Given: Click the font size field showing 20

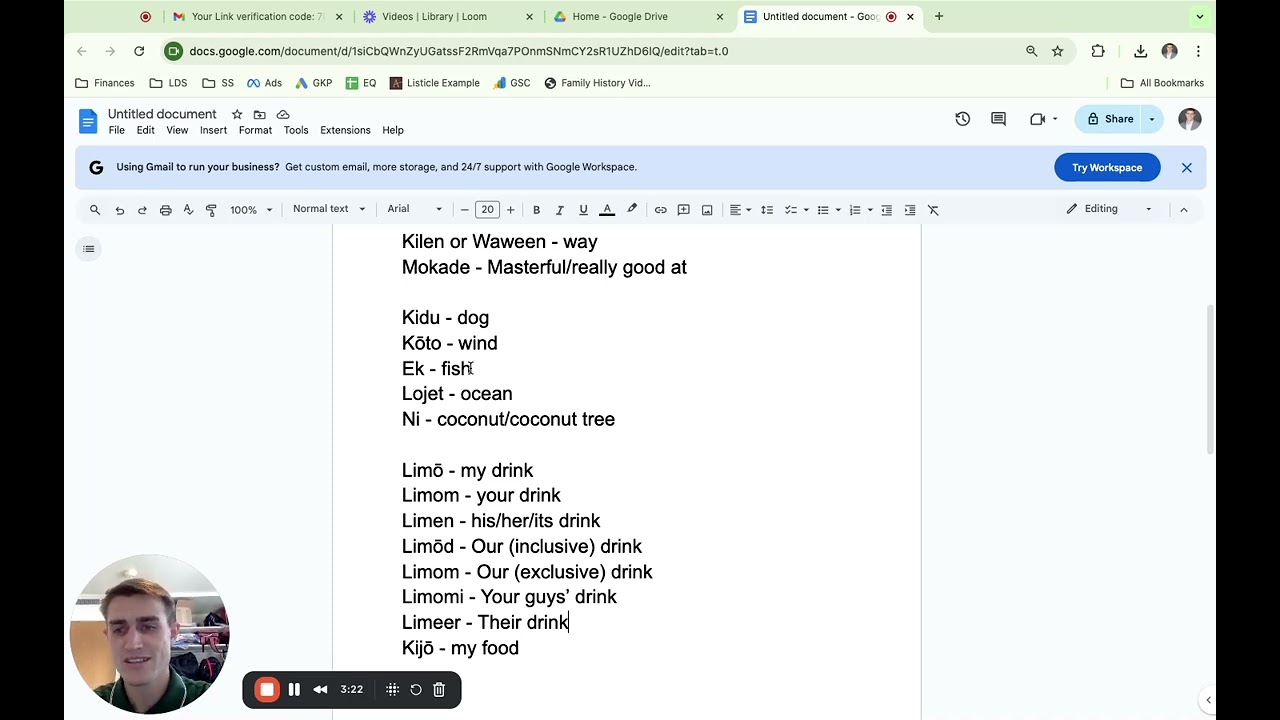Looking at the screenshot, I should (x=487, y=210).
